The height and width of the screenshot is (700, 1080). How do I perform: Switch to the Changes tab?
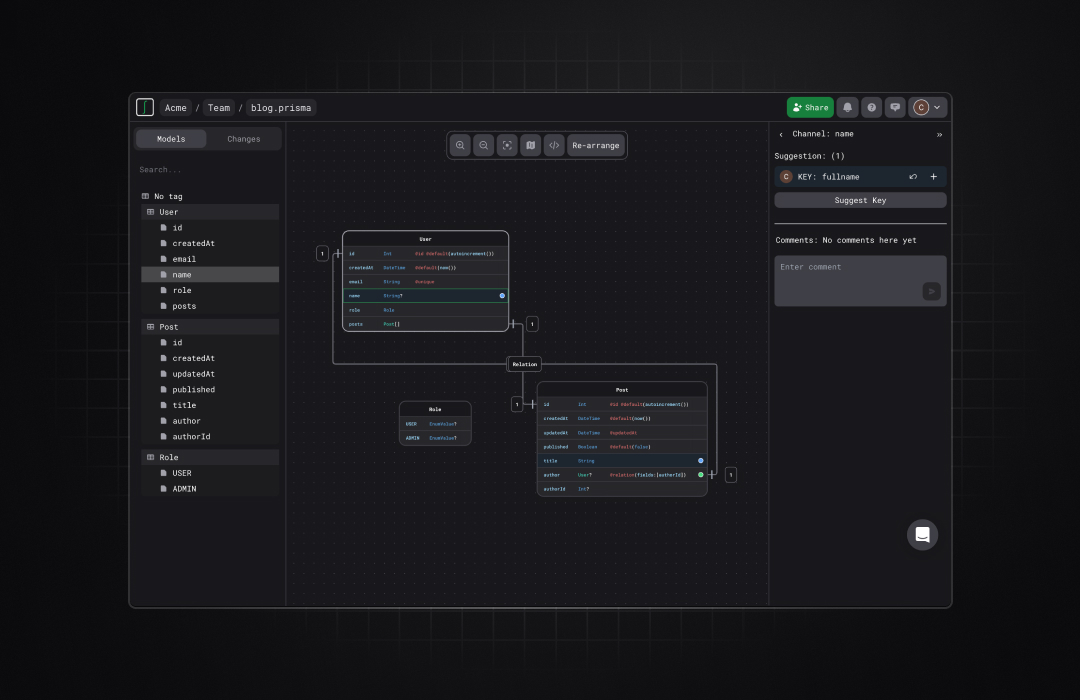click(244, 139)
